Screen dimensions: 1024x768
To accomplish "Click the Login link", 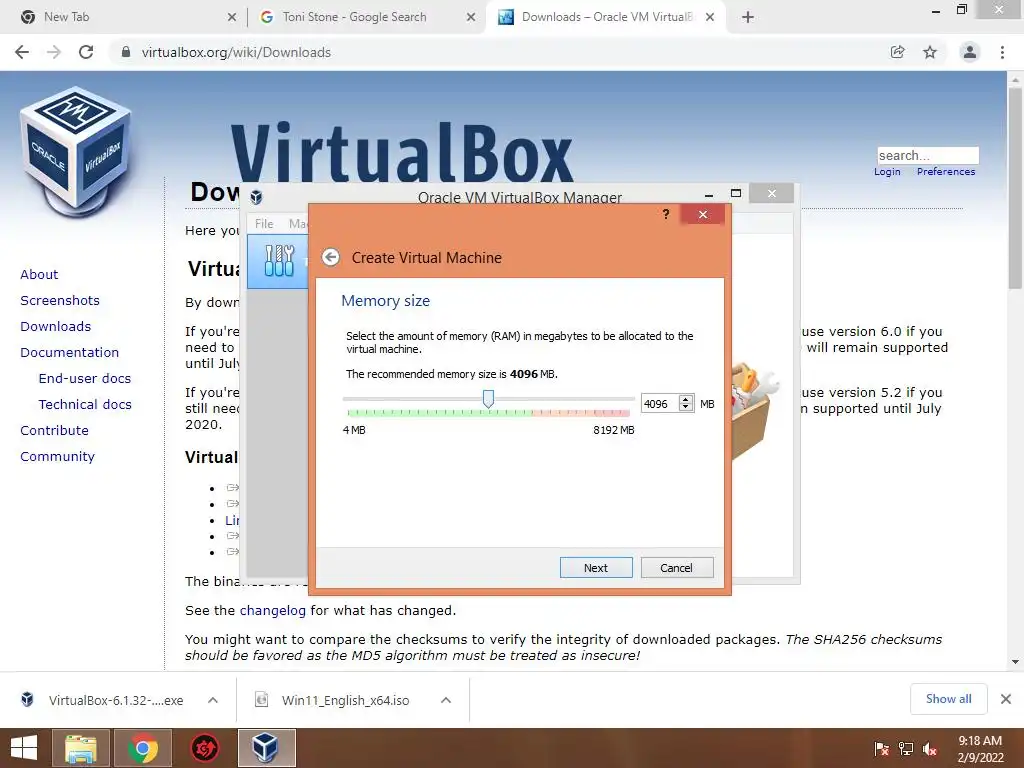I will pyautogui.click(x=887, y=171).
